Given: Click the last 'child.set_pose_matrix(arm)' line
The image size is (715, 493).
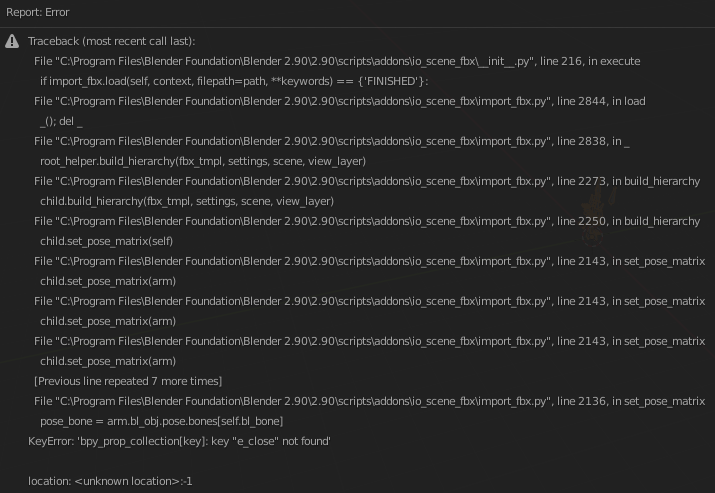Looking at the screenshot, I should click(x=108, y=362).
